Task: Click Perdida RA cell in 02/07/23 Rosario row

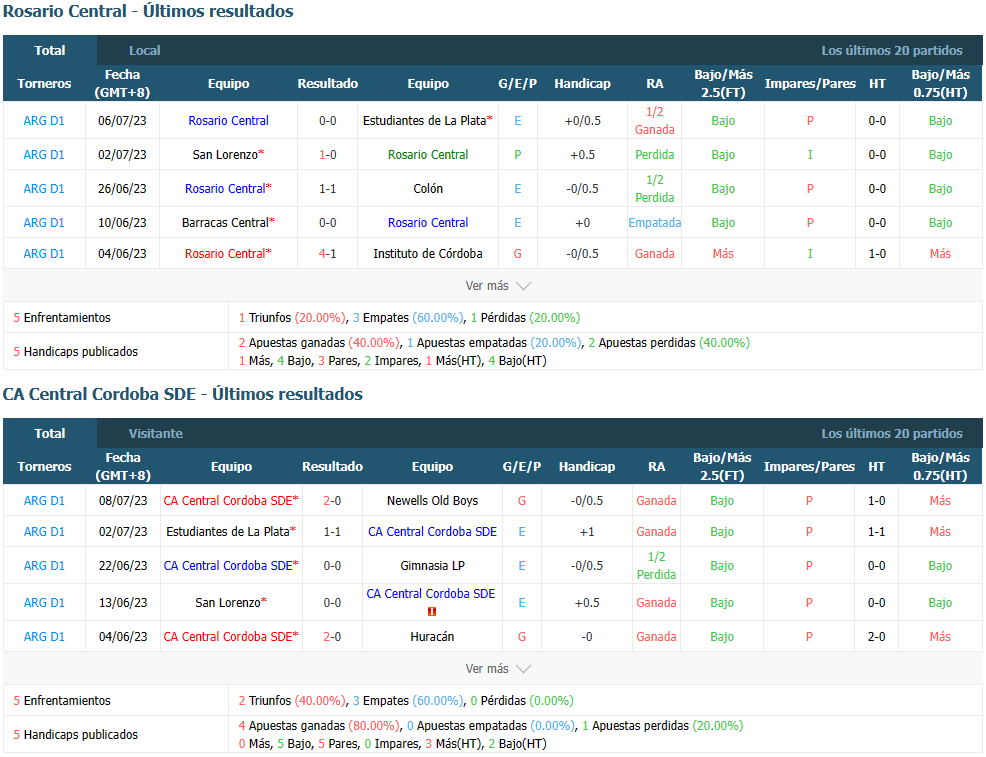Action: pos(655,155)
